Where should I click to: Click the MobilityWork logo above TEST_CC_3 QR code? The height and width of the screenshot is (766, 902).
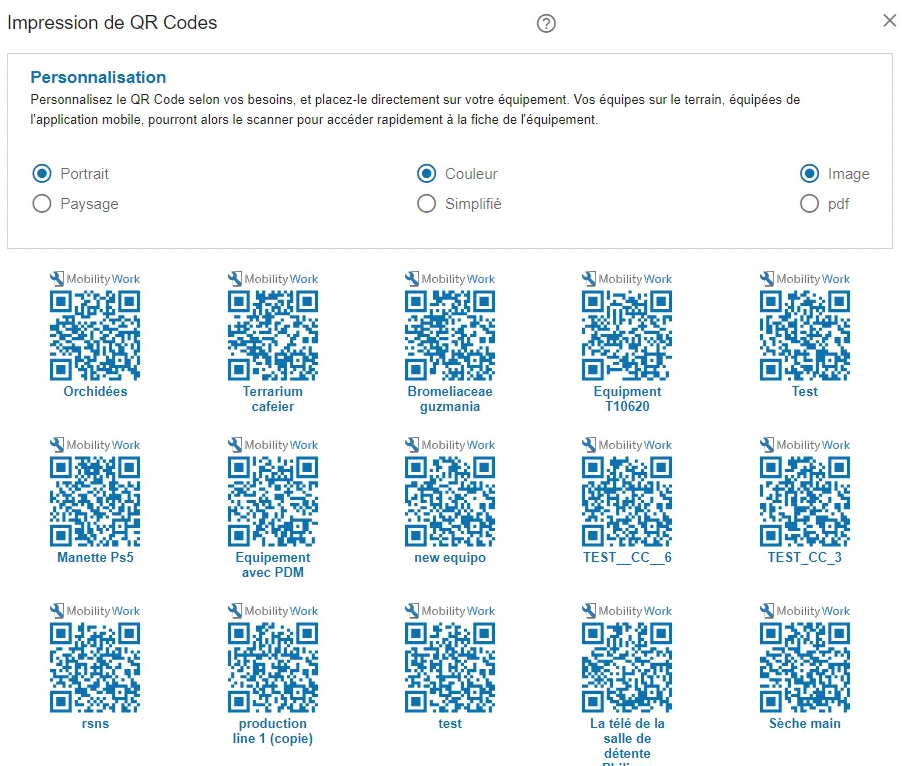(x=805, y=445)
